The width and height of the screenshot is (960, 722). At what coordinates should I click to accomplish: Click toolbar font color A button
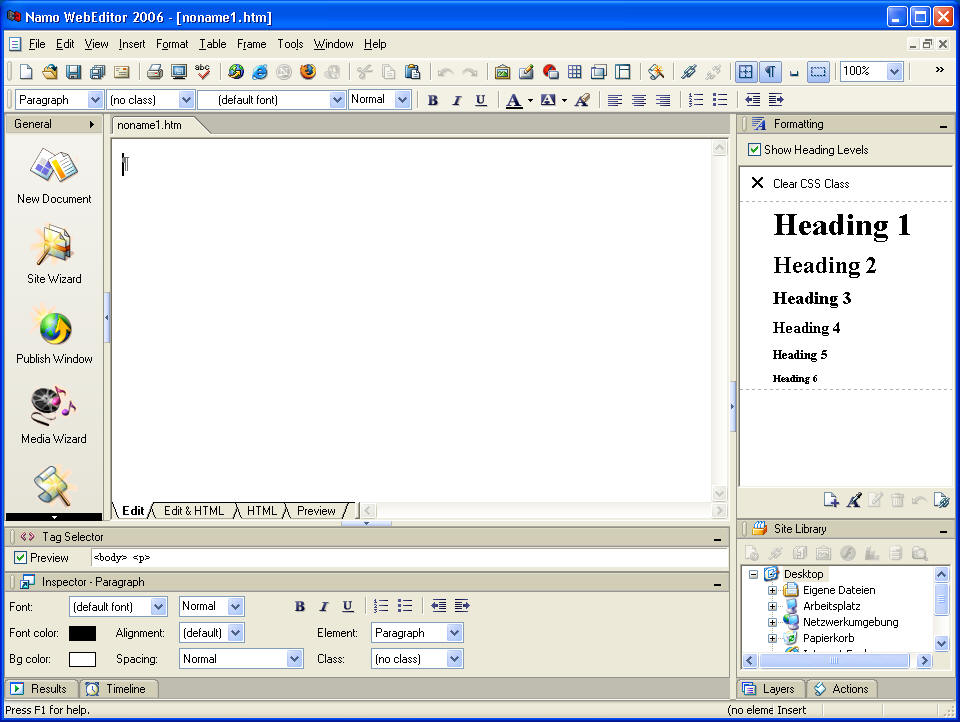point(514,100)
